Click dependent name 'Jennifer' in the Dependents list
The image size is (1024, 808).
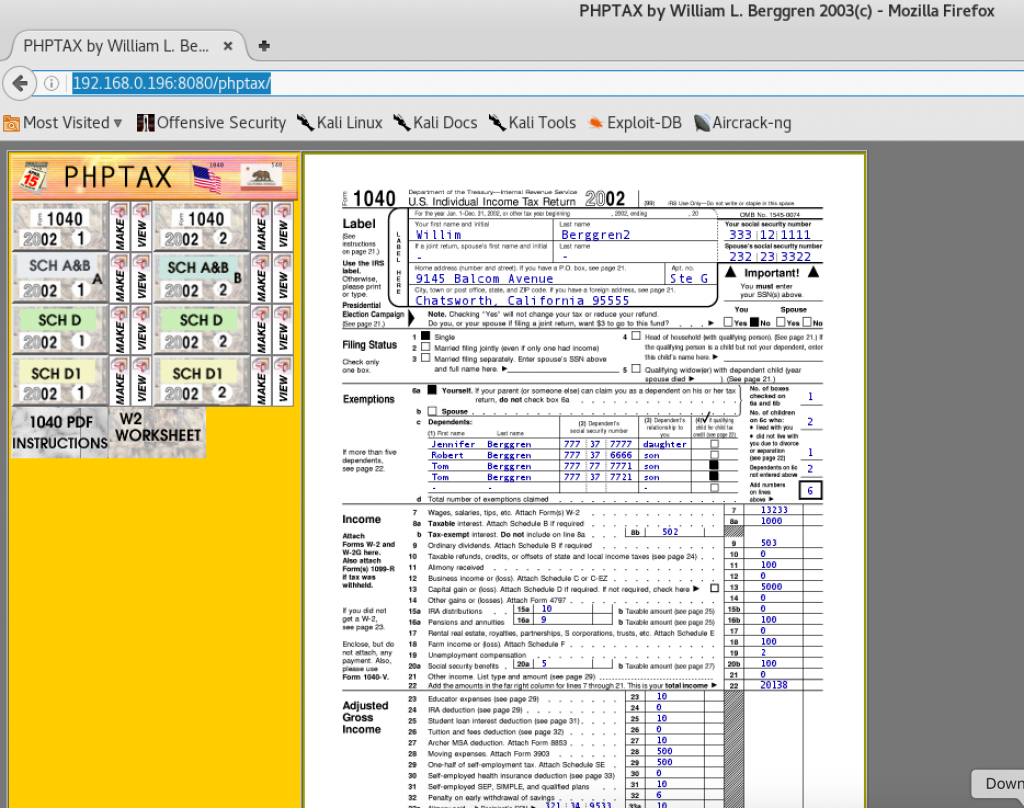(x=453, y=444)
